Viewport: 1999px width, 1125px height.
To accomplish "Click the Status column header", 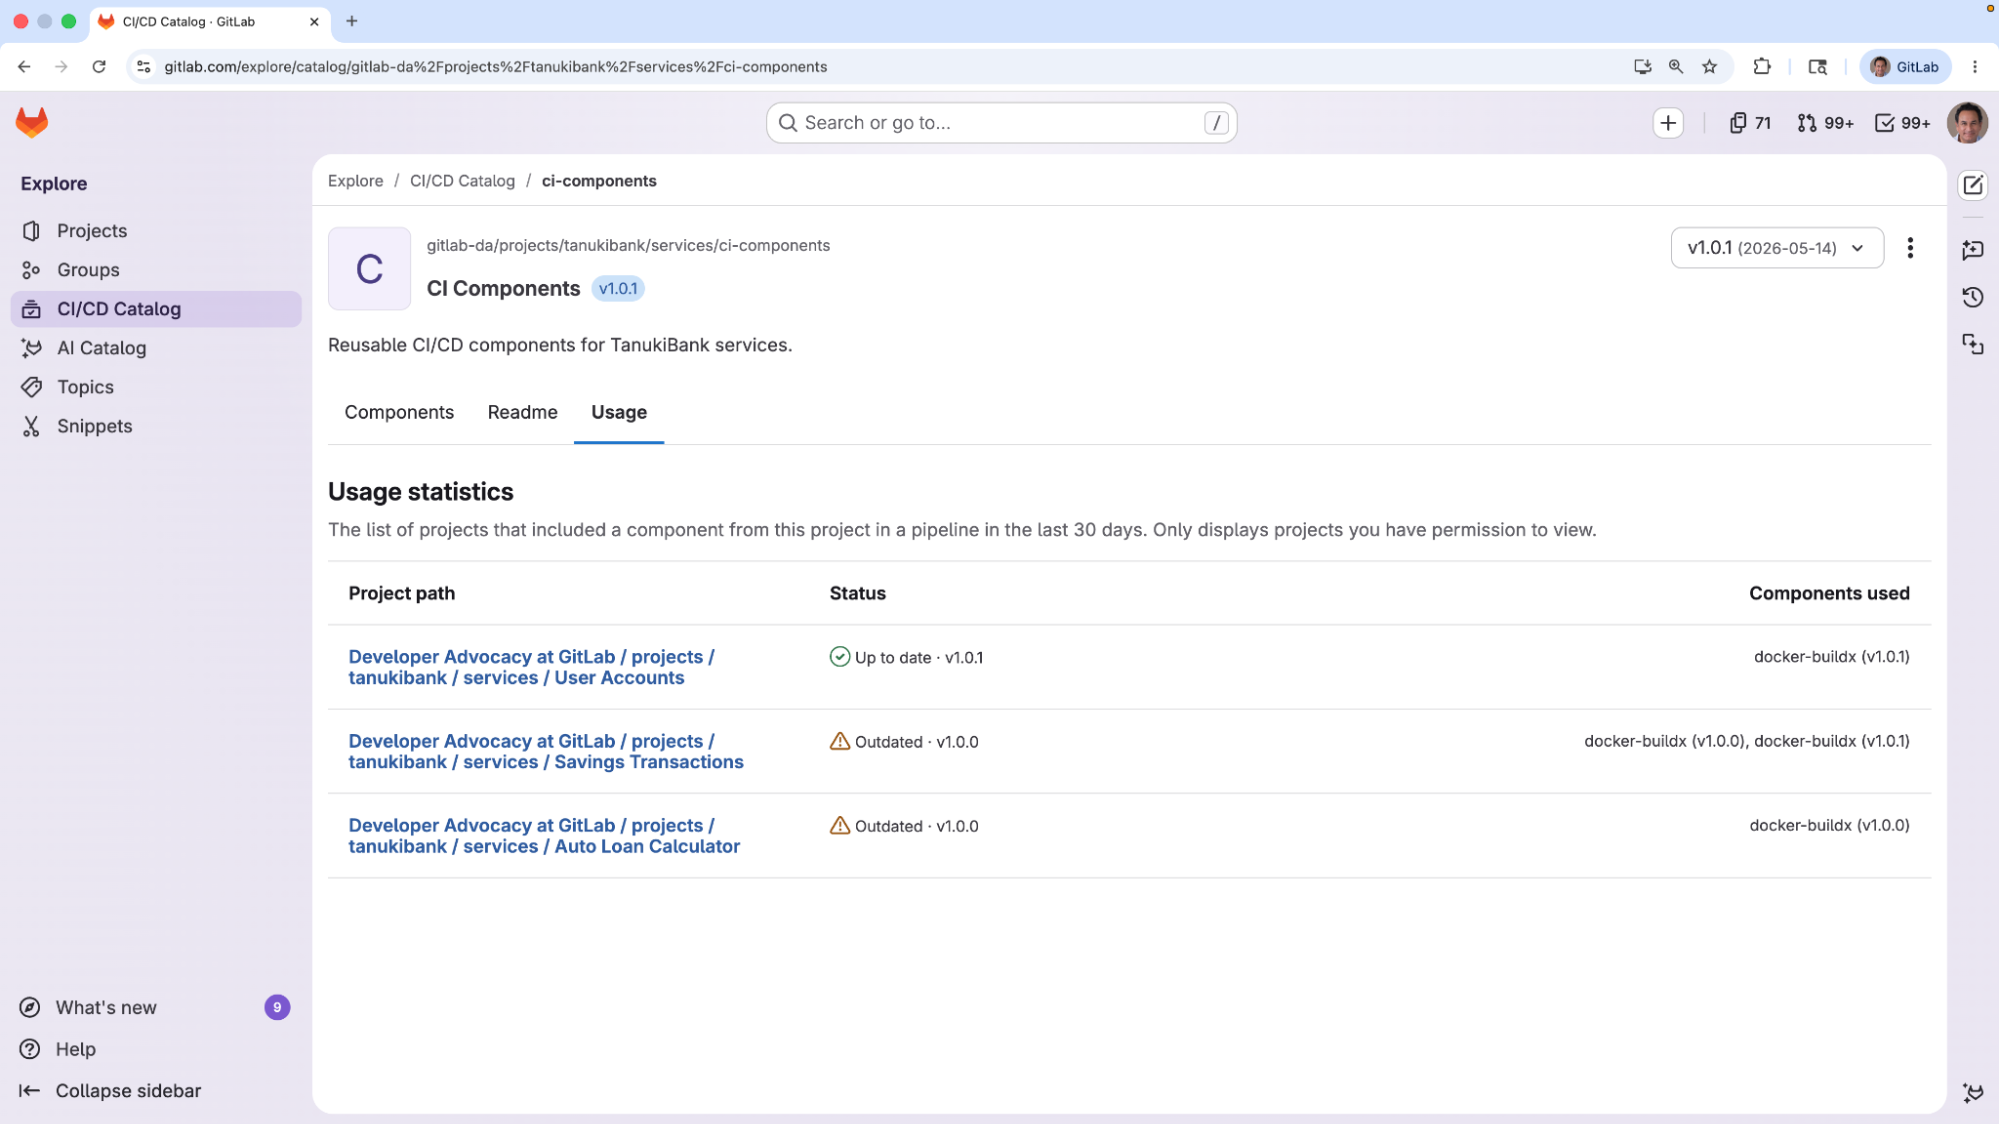I will point(857,594).
